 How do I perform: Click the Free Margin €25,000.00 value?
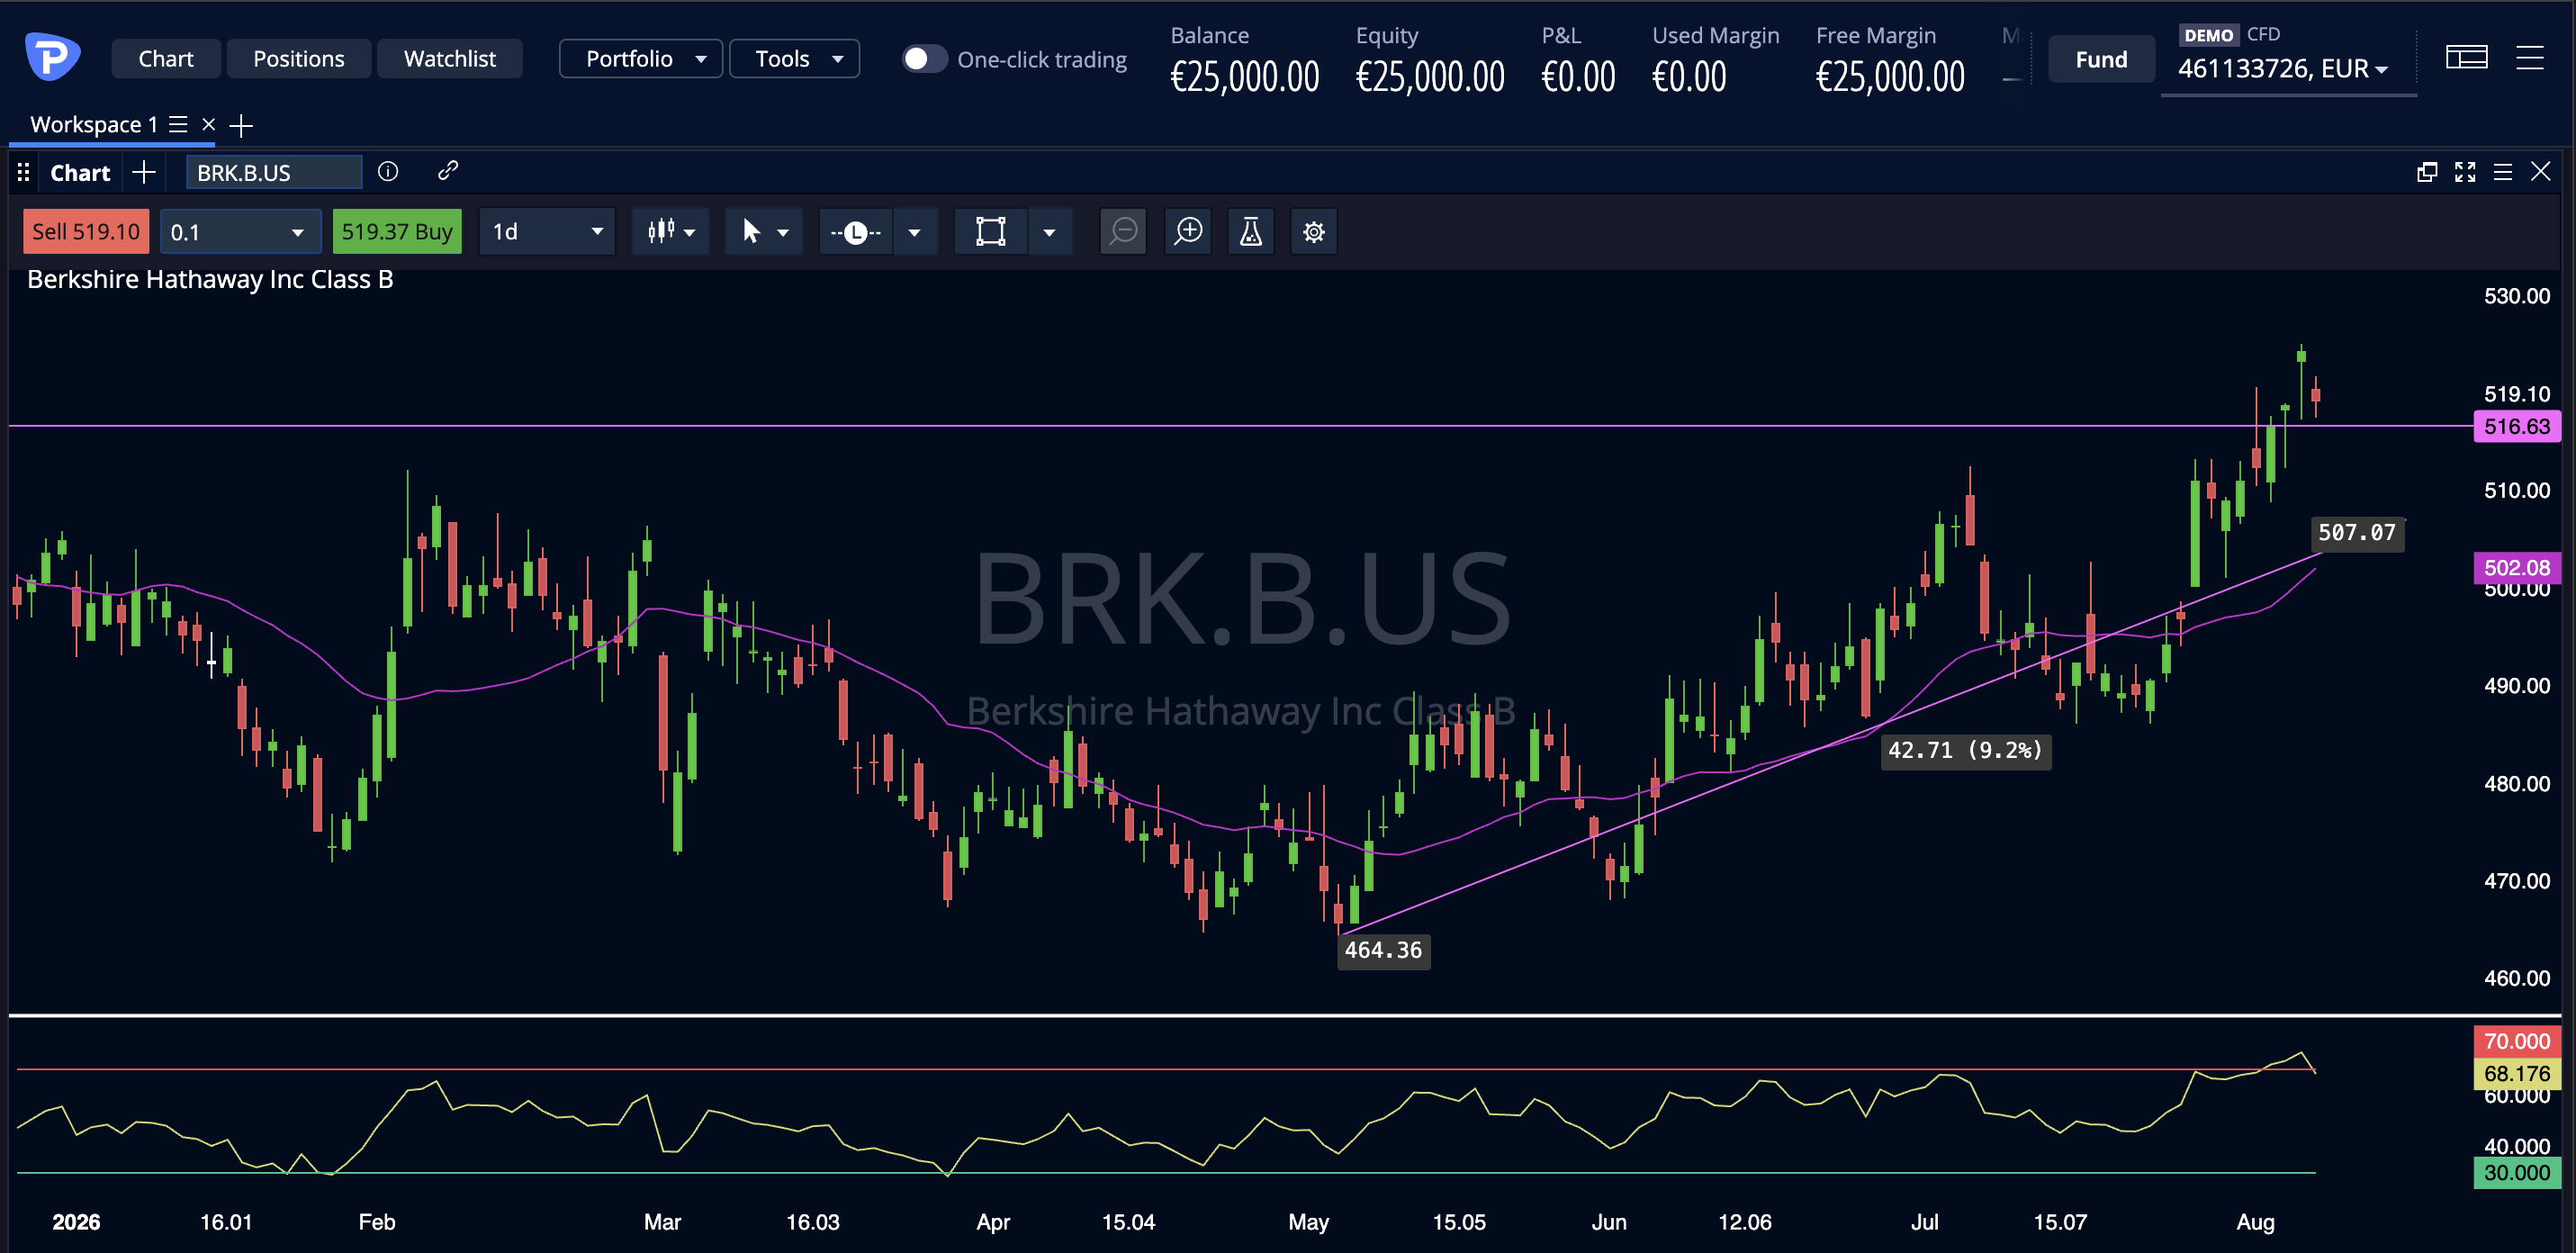1890,77
